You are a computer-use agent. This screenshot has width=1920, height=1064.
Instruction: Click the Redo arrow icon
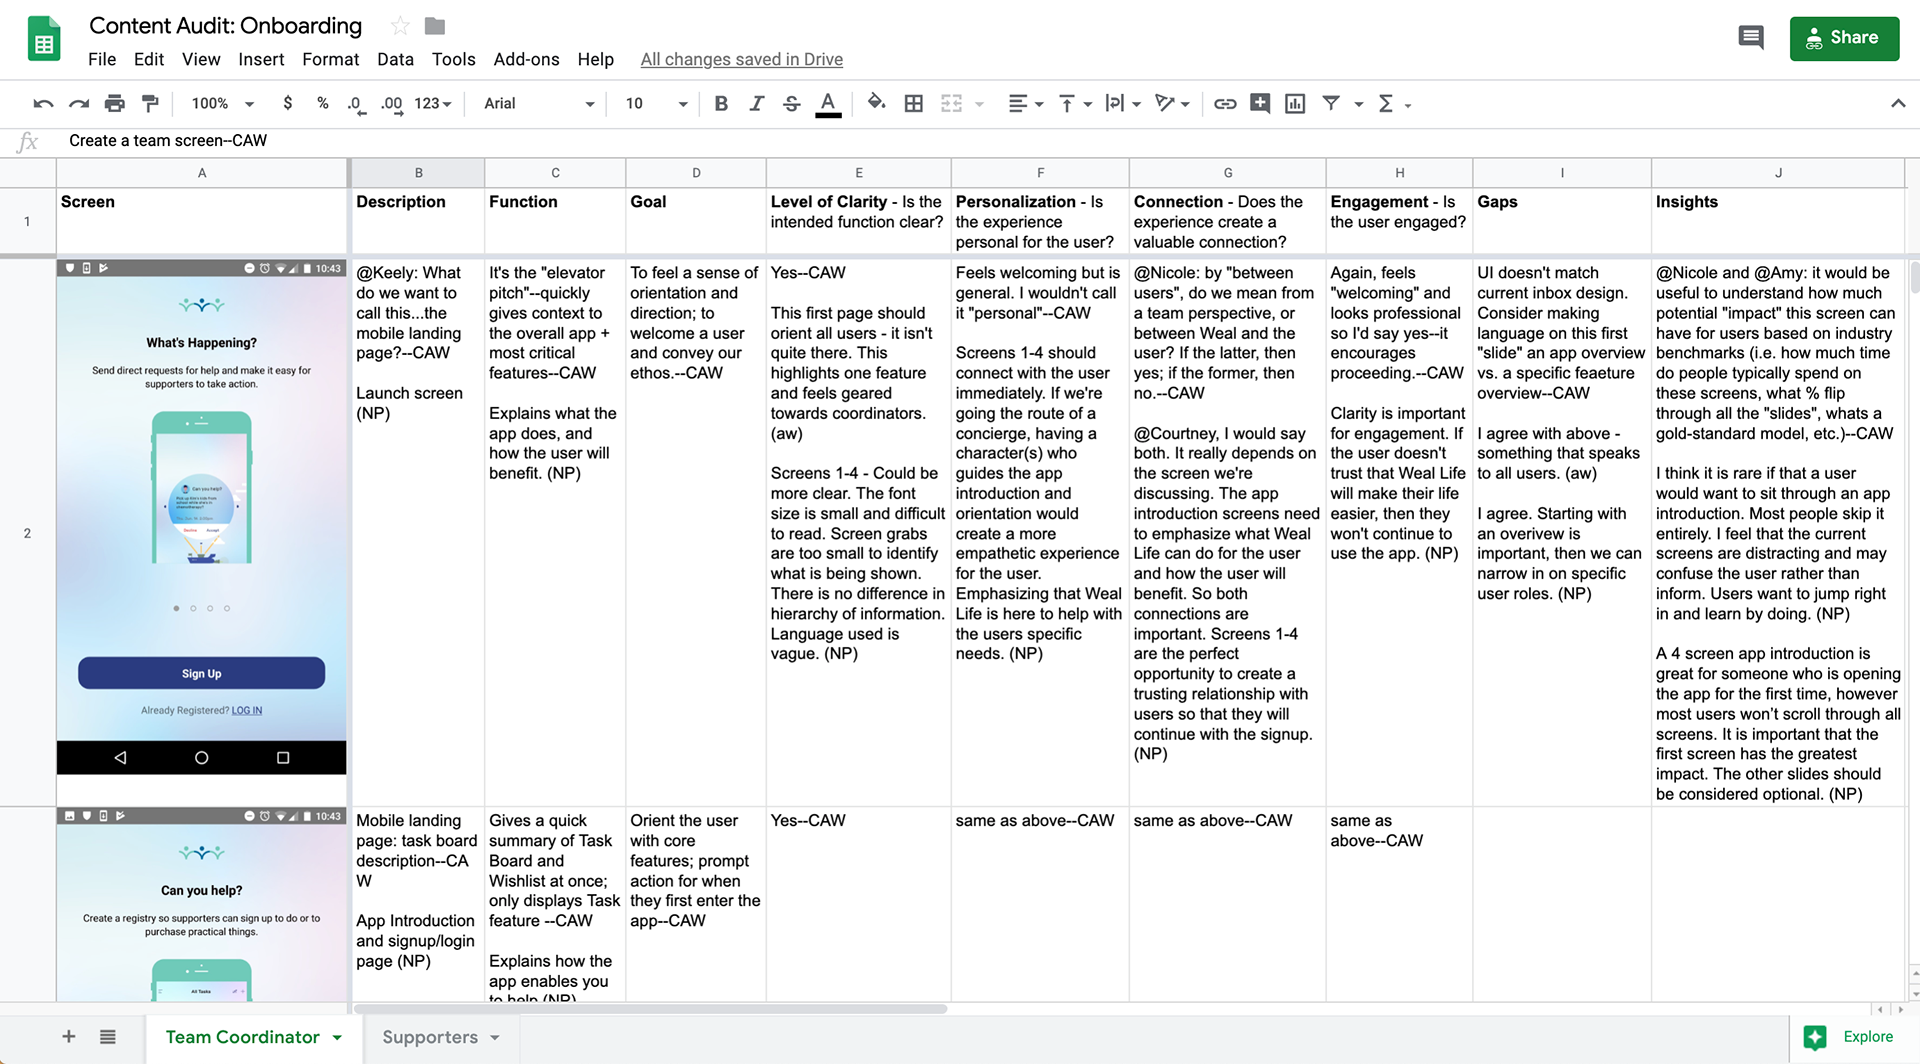pyautogui.click(x=79, y=103)
